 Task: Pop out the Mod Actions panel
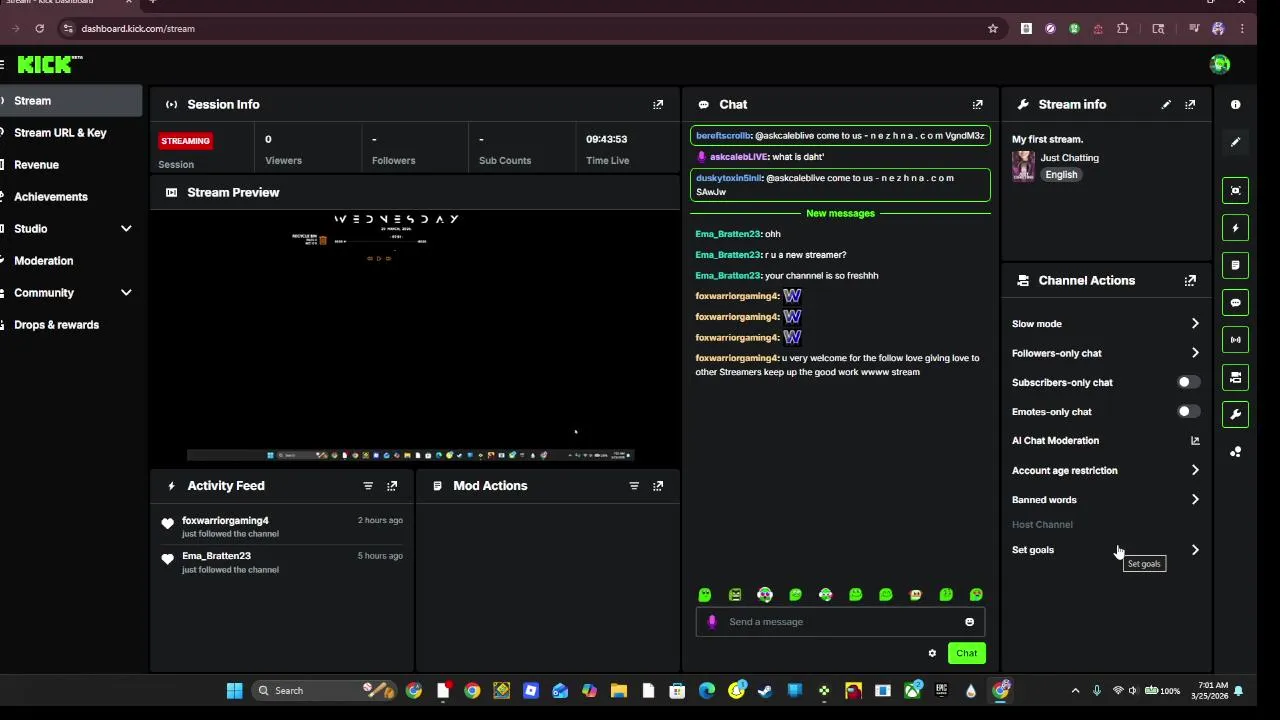[658, 486]
